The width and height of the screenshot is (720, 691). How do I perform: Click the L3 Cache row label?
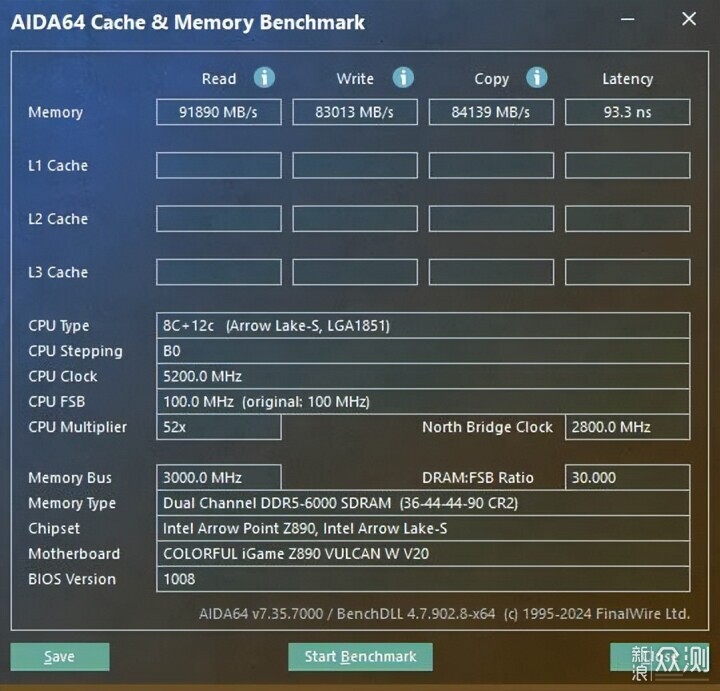58,272
